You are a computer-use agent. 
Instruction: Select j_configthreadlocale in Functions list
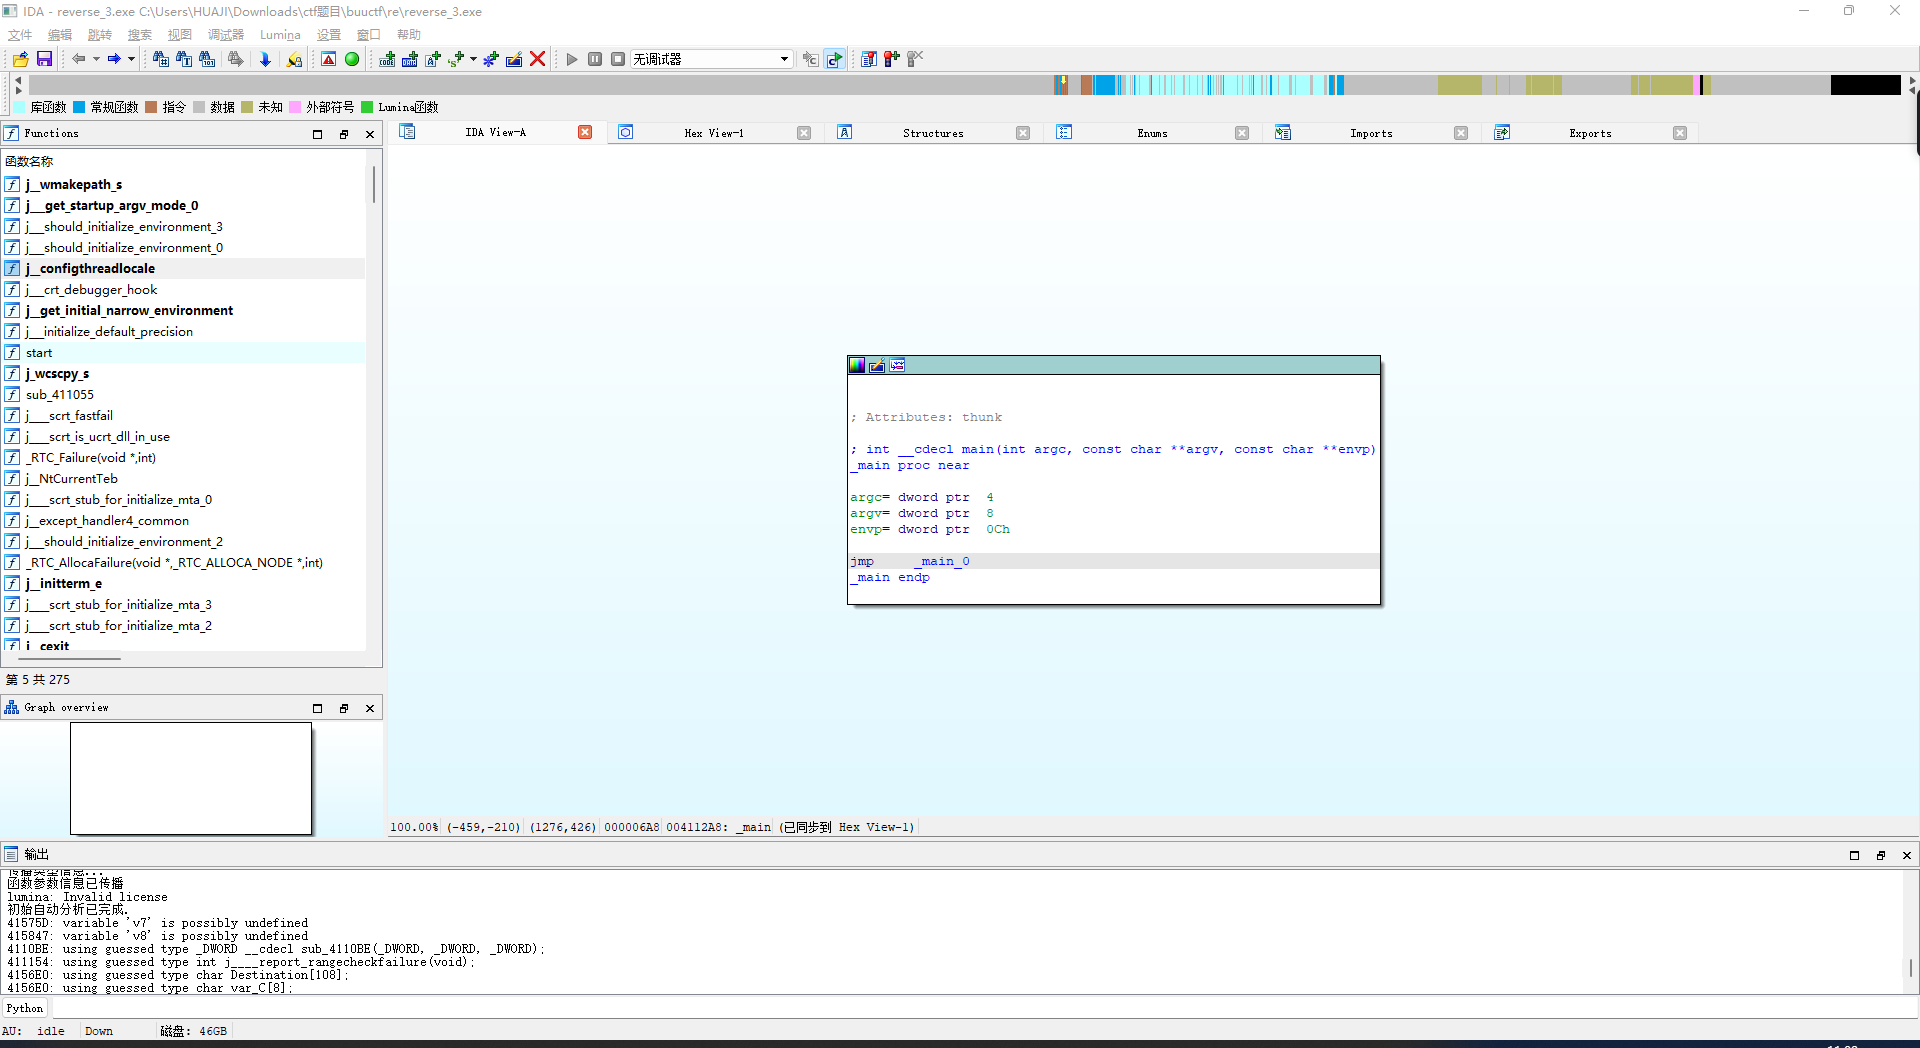point(183,268)
